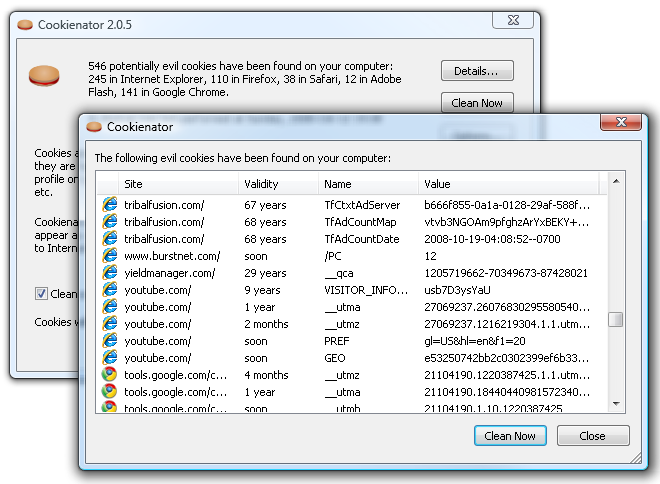Click the GEO cookie name cell

tap(335, 358)
